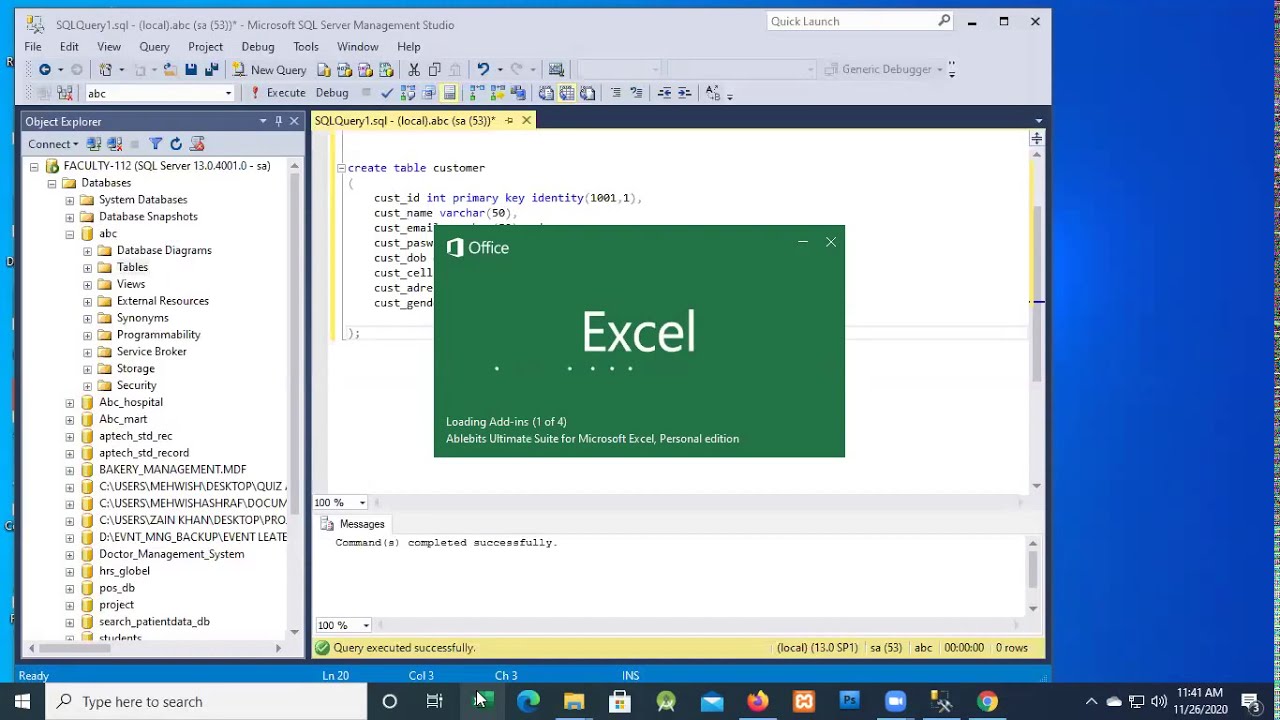Click the Execute button

(x=278, y=93)
